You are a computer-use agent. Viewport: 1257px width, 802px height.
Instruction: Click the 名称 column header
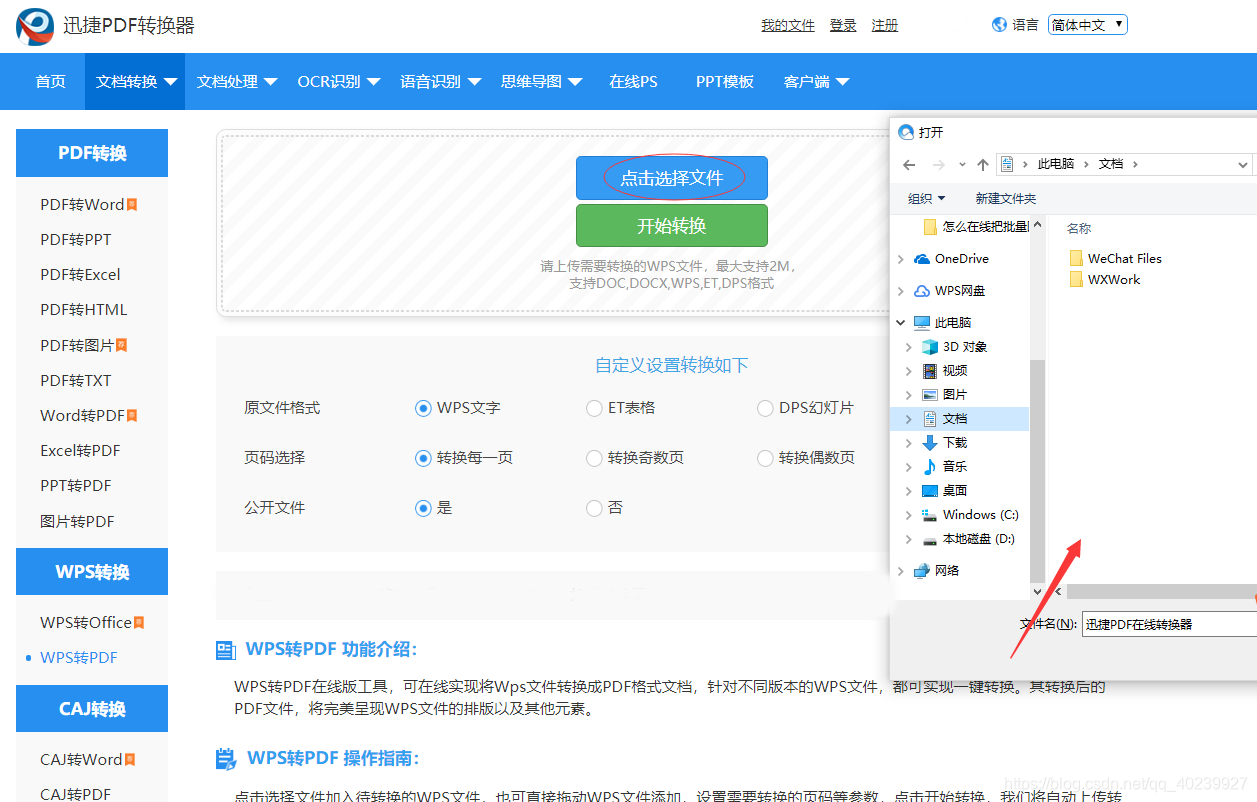pos(1079,229)
